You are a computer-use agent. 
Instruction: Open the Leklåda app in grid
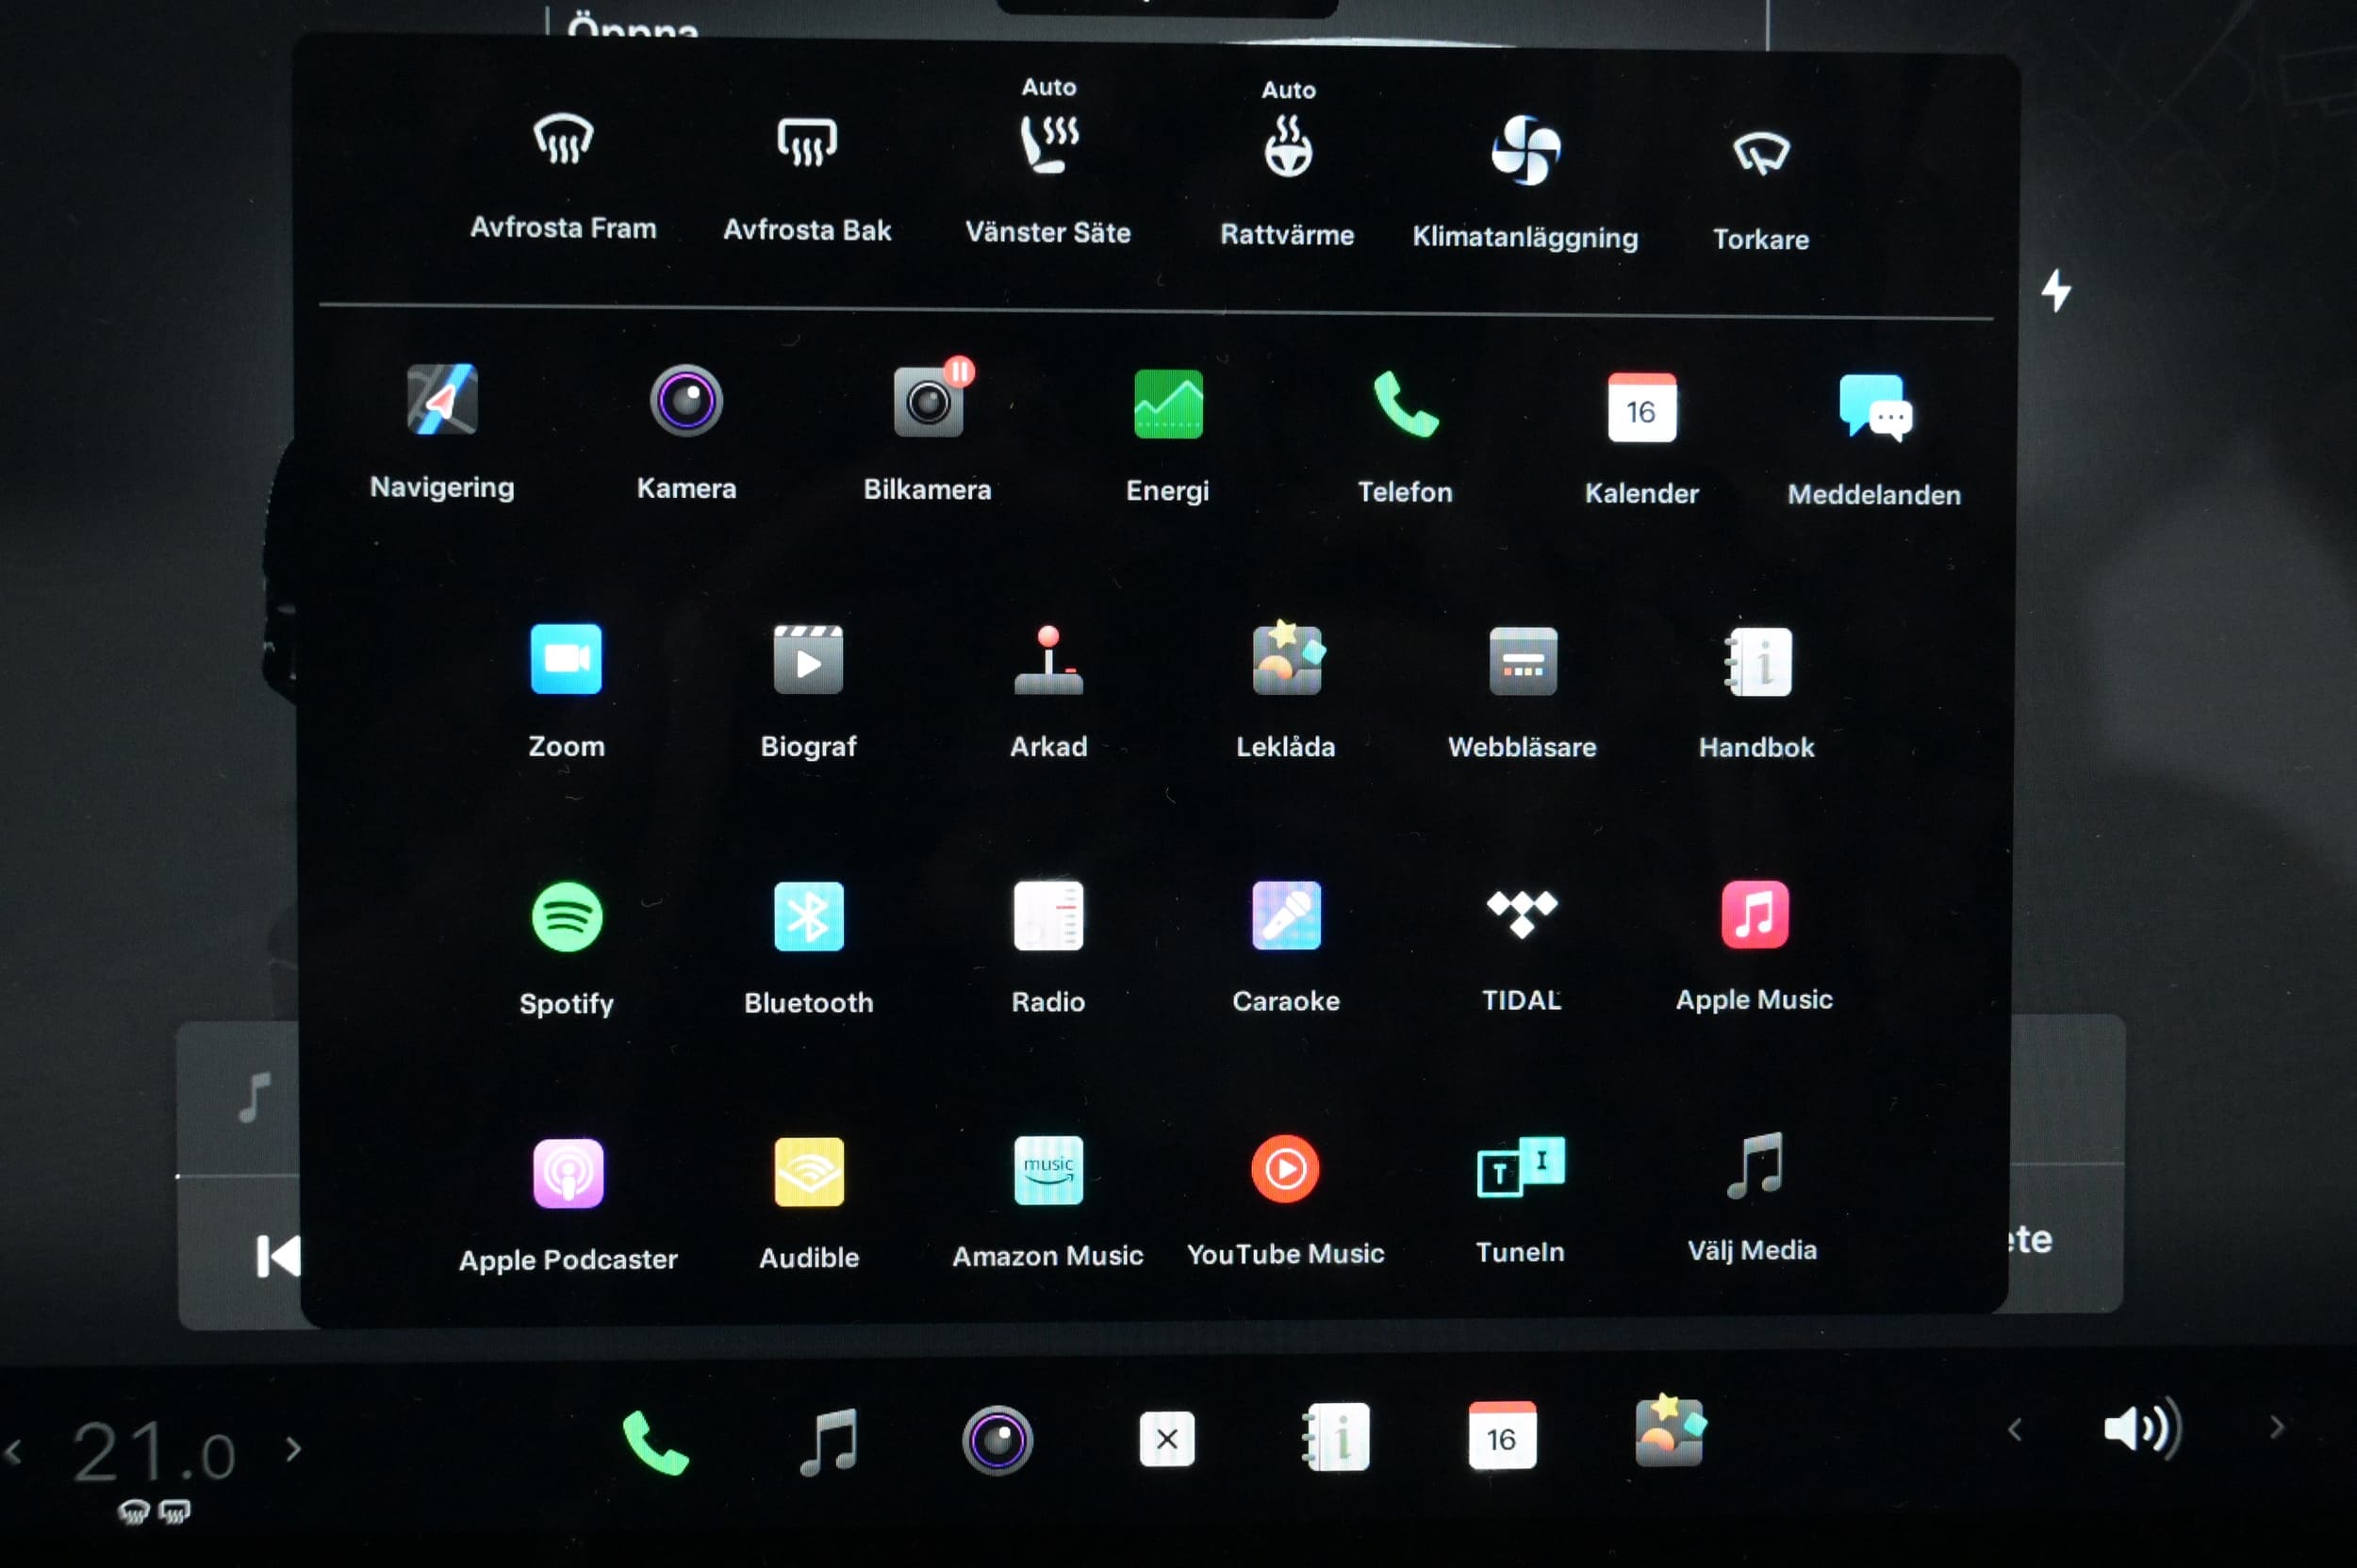(x=1287, y=660)
